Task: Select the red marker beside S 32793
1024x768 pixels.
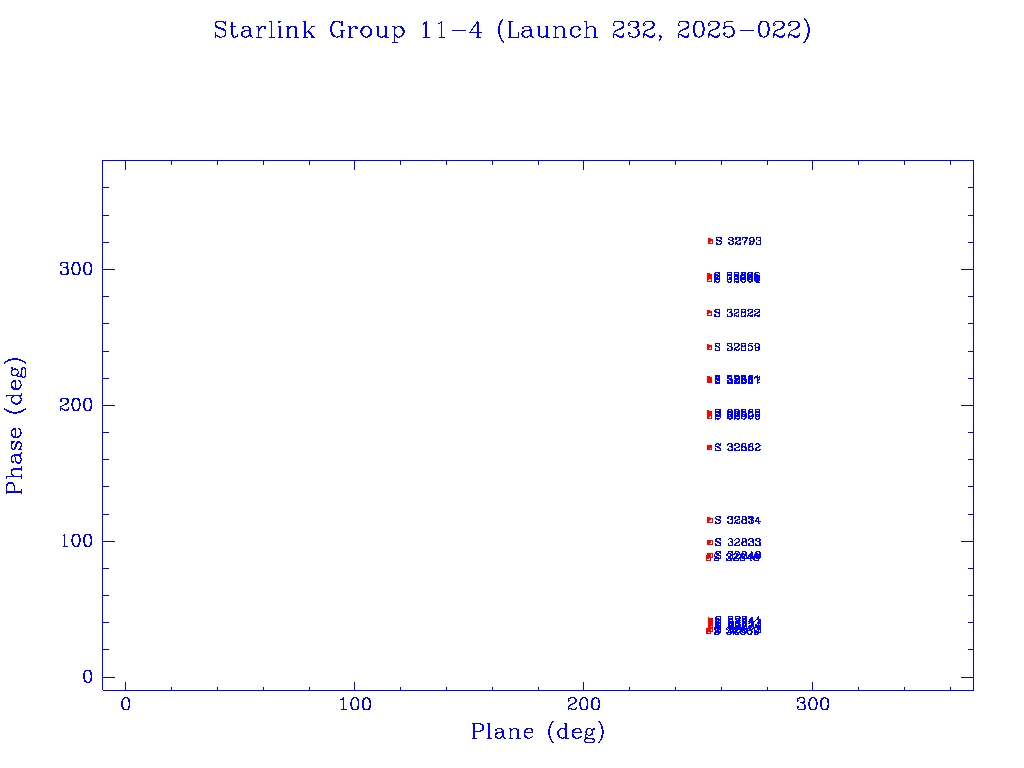Action: coord(711,242)
